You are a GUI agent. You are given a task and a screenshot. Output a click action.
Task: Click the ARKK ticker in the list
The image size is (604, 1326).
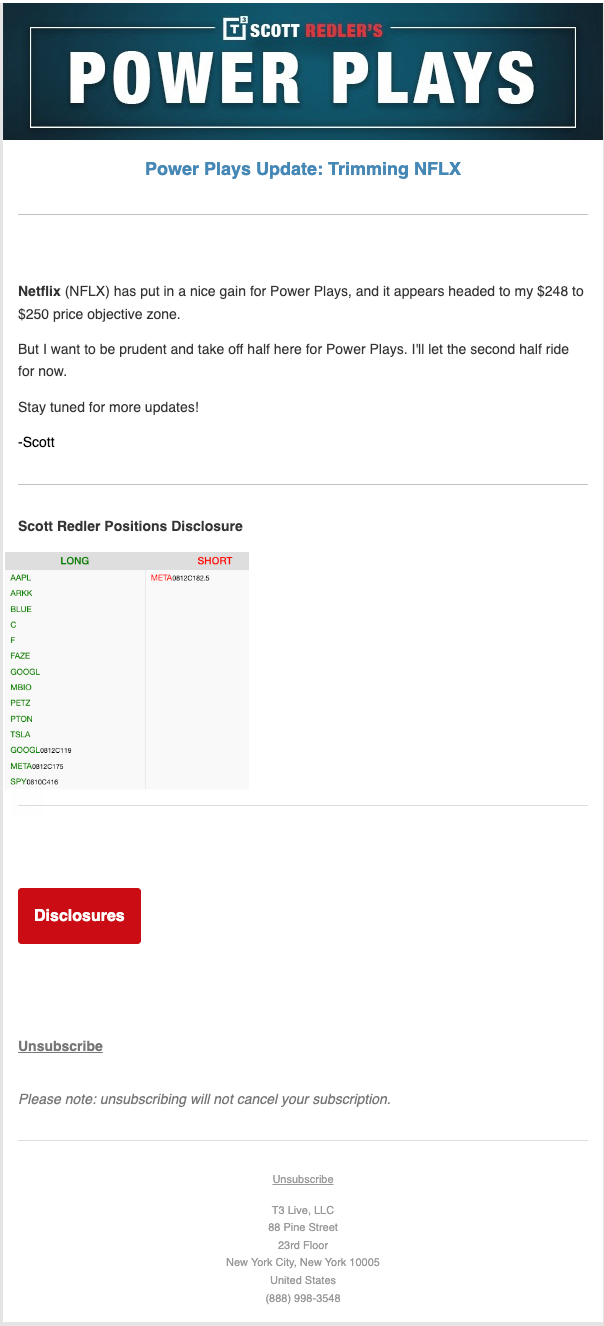[21, 593]
